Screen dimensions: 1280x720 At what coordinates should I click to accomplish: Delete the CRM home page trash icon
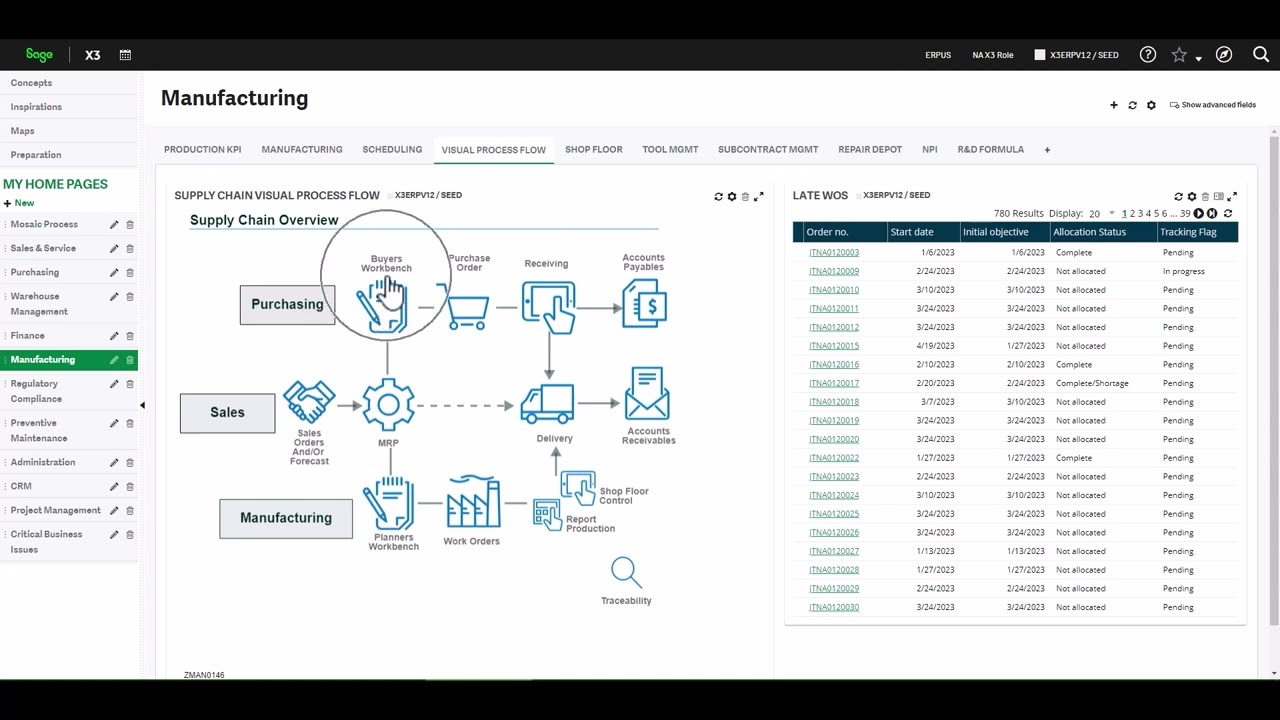coord(130,487)
